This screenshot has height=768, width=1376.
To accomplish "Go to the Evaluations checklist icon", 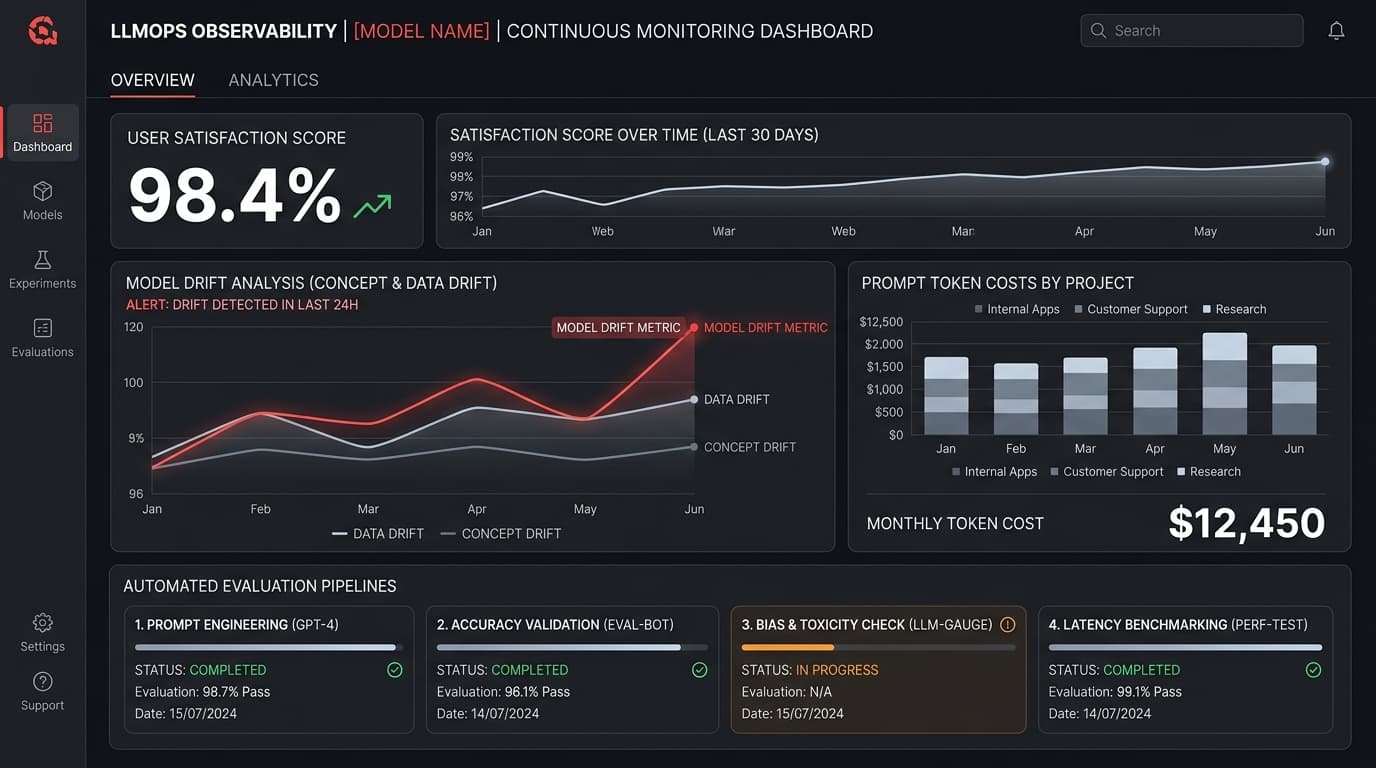I will [x=43, y=328].
